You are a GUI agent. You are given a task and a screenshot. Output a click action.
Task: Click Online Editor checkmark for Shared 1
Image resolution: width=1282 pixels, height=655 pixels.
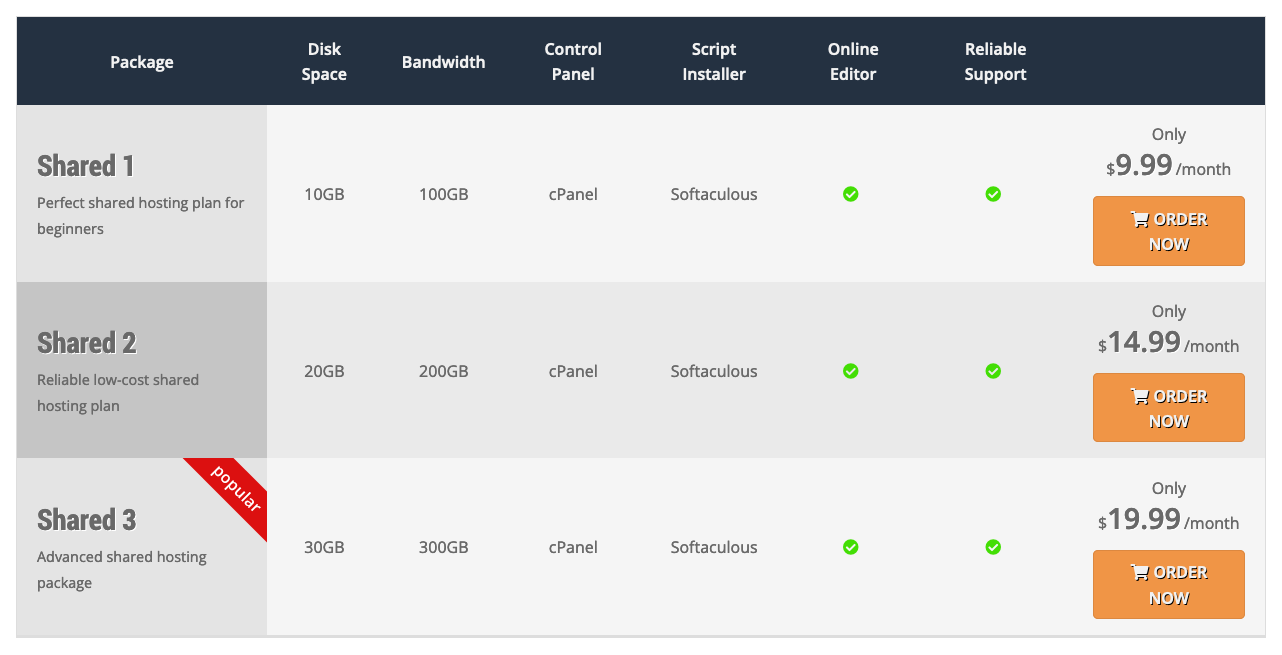(850, 194)
